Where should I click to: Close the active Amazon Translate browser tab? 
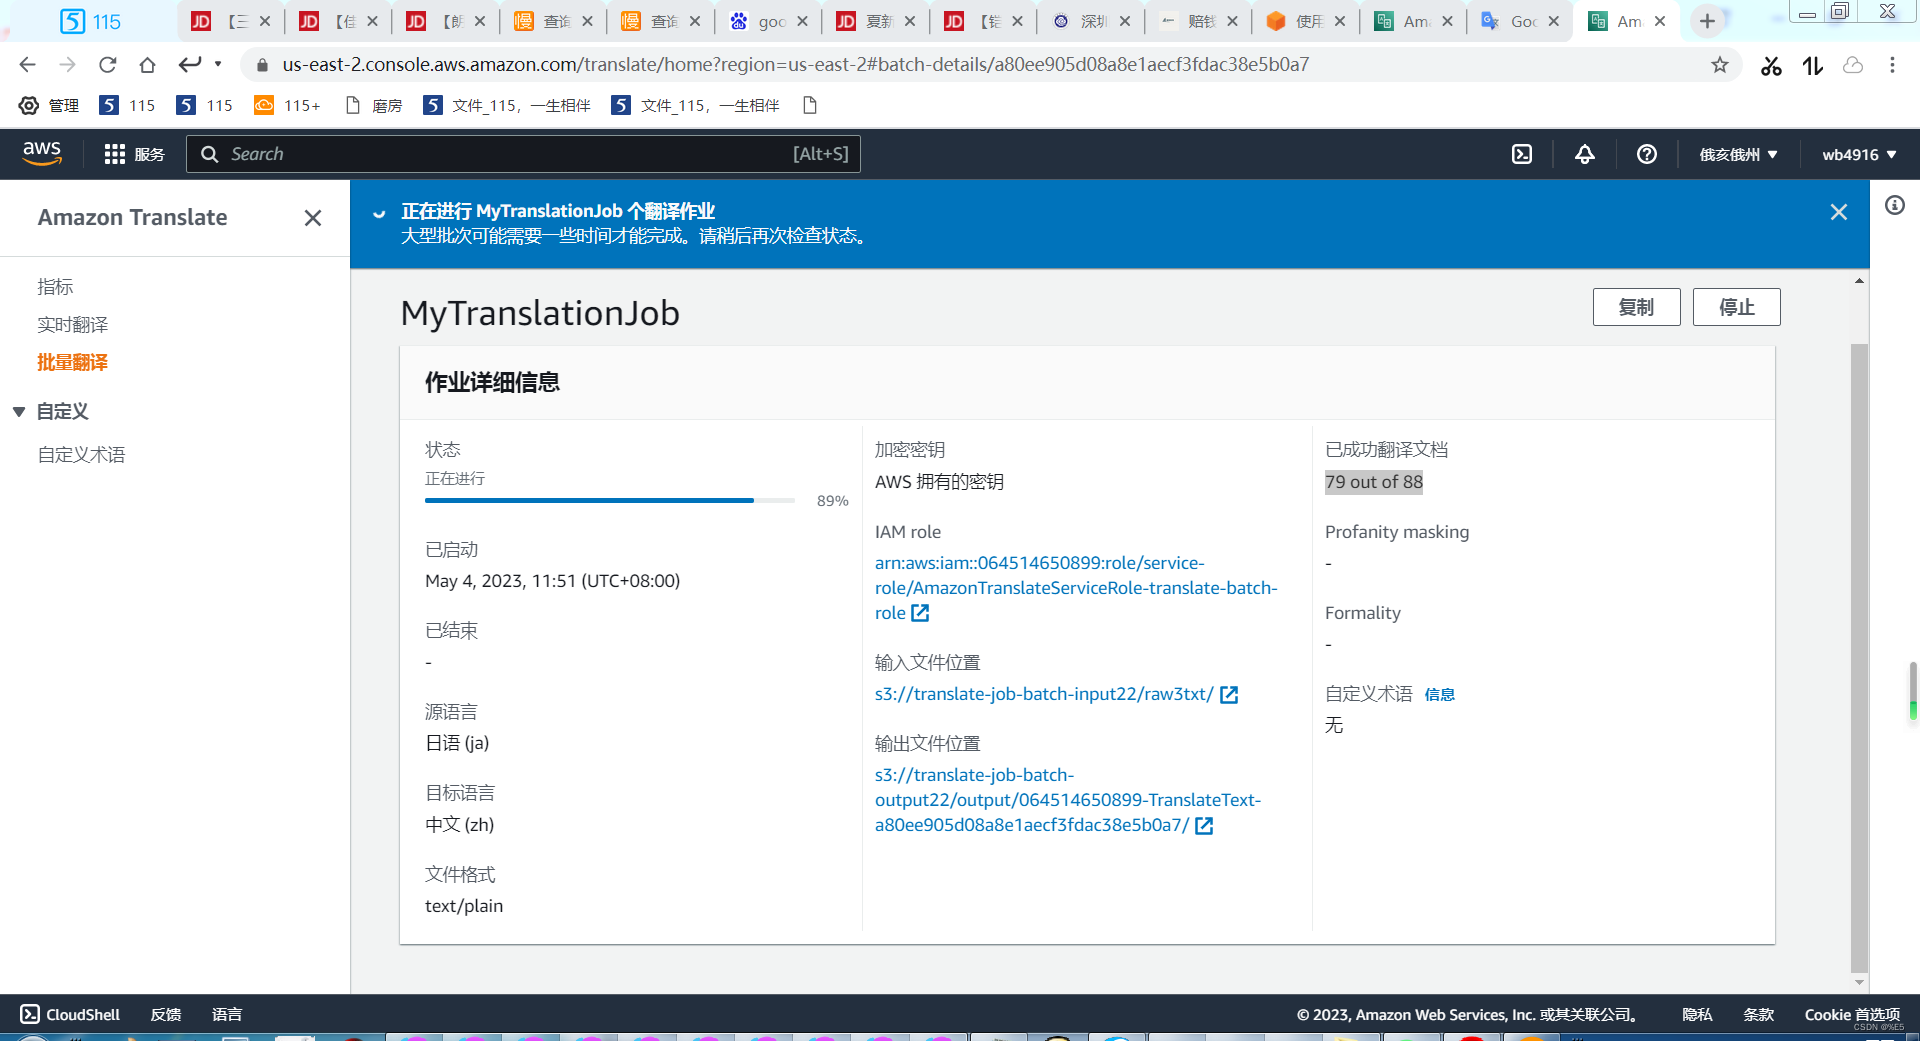click(x=1660, y=21)
